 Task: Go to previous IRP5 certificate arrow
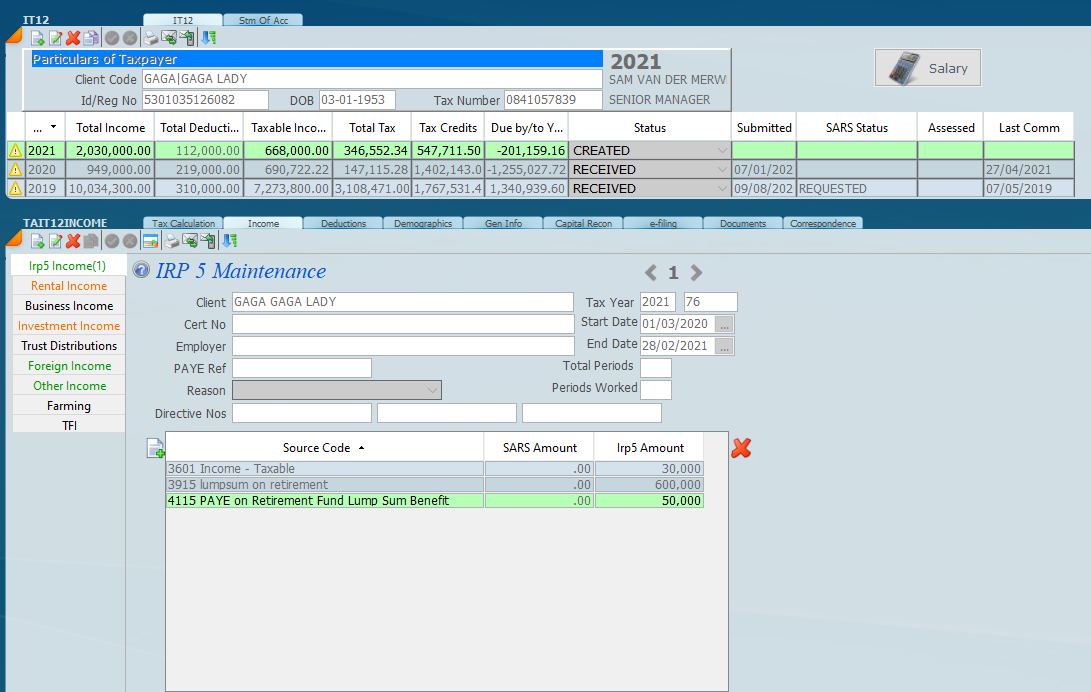click(651, 273)
